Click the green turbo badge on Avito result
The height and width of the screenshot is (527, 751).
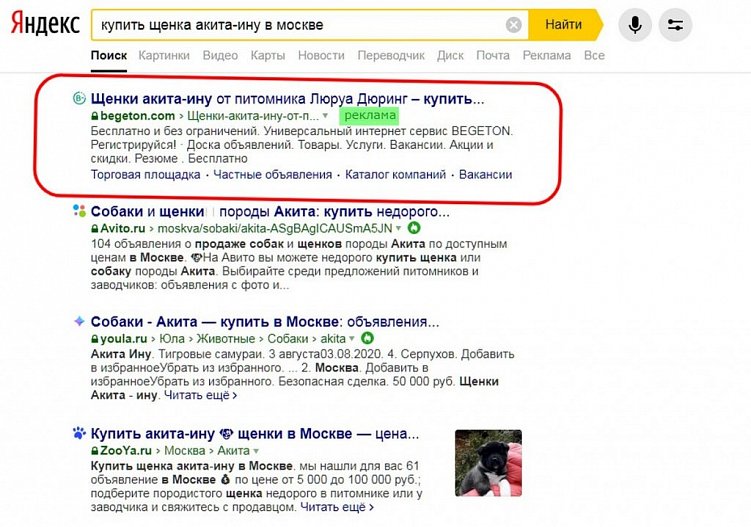click(414, 228)
